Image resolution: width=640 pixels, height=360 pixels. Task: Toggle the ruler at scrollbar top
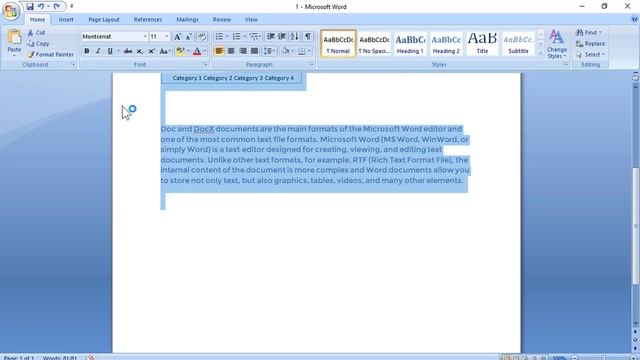(636, 77)
